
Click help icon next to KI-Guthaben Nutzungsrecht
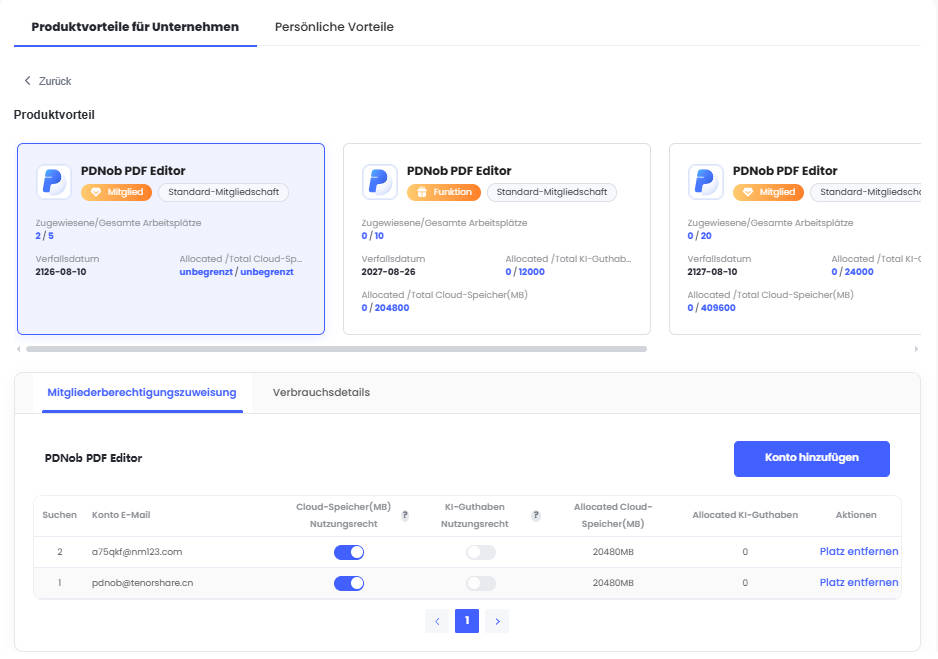tap(536, 515)
